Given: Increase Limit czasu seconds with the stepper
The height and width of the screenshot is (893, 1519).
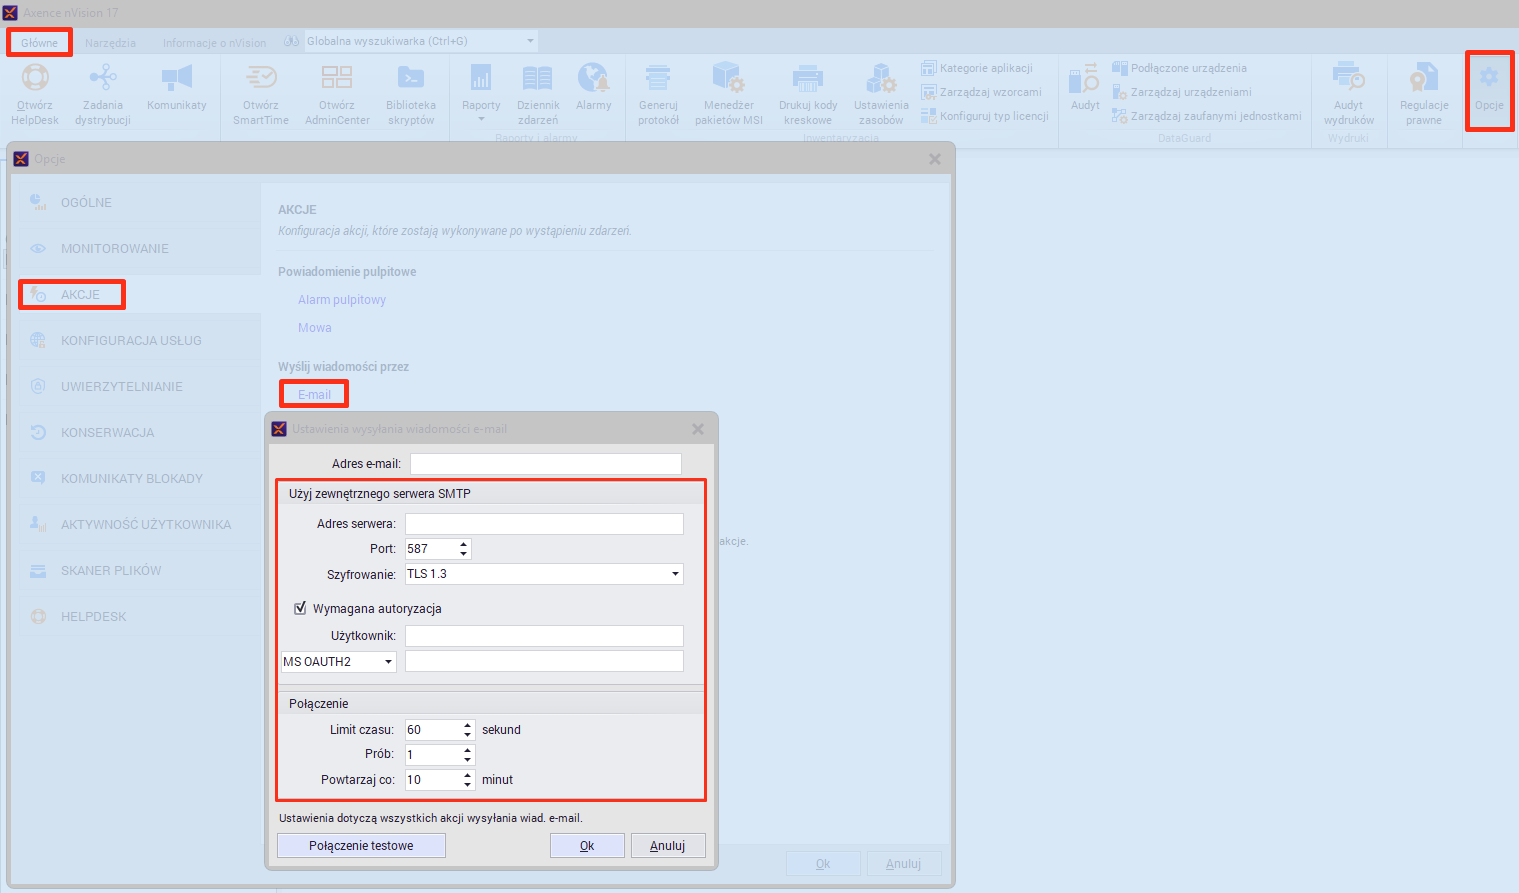Looking at the screenshot, I should point(468,726).
